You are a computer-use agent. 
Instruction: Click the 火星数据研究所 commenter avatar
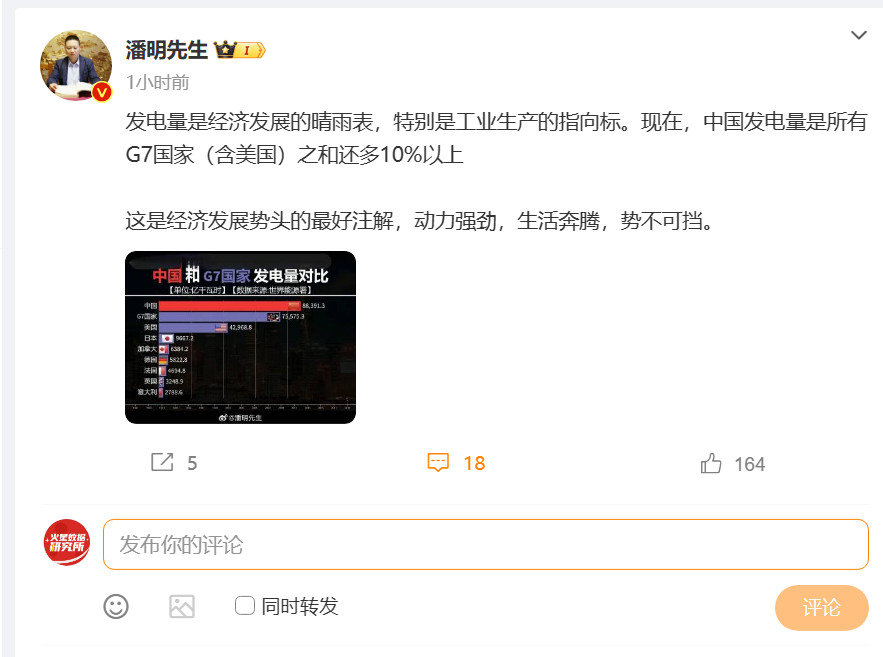pos(67,543)
